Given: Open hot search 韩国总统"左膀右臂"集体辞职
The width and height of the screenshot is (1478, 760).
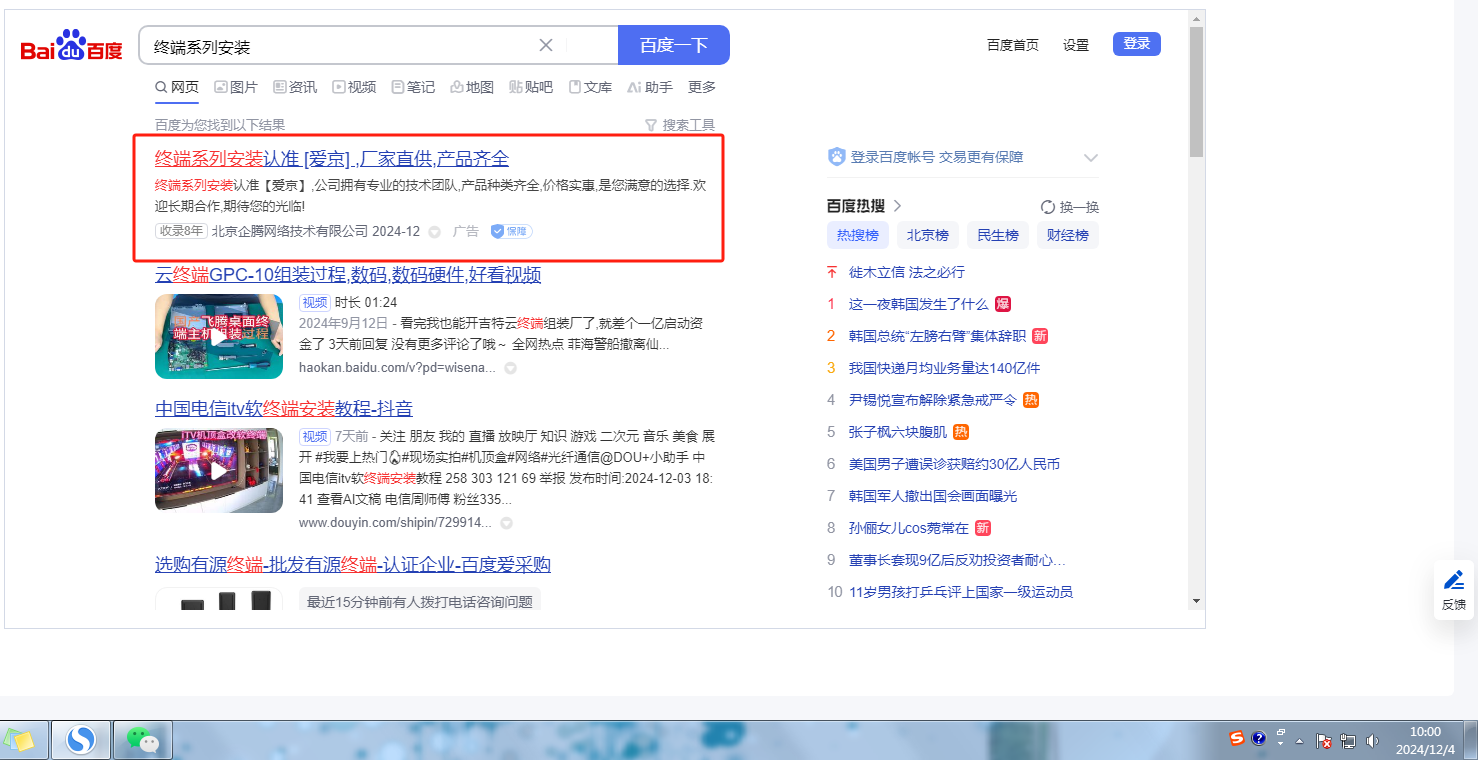Looking at the screenshot, I should point(937,336).
